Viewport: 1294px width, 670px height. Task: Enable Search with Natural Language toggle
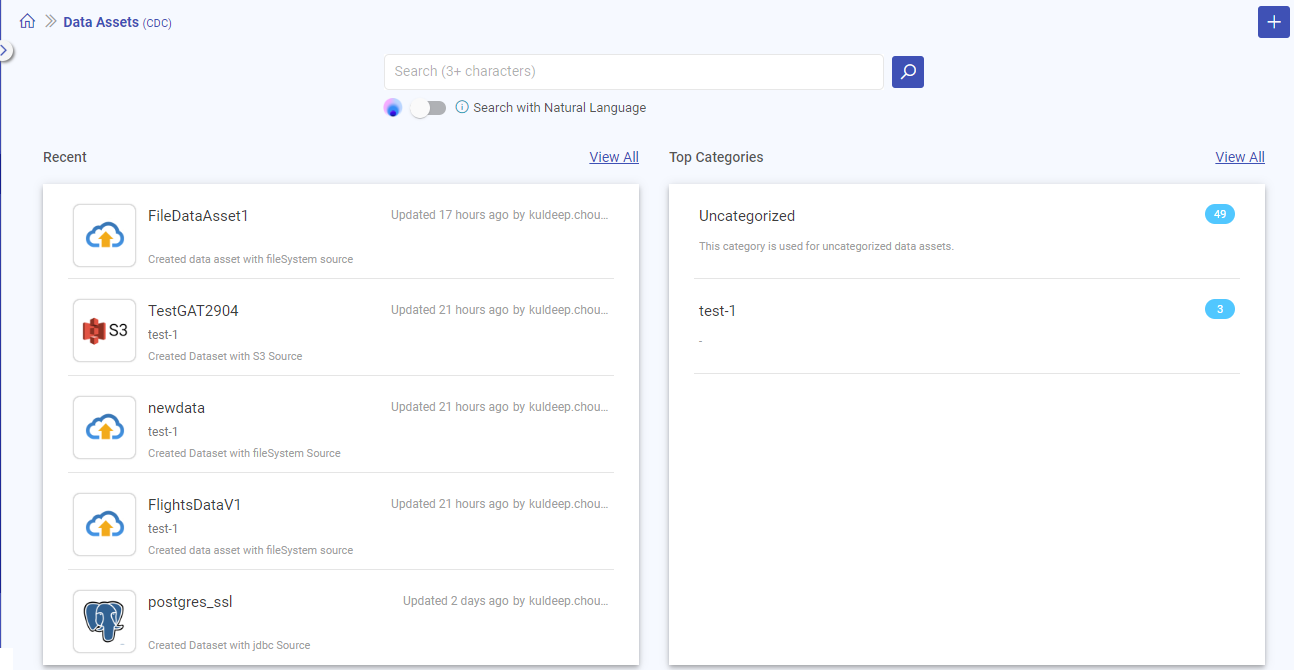(429, 108)
